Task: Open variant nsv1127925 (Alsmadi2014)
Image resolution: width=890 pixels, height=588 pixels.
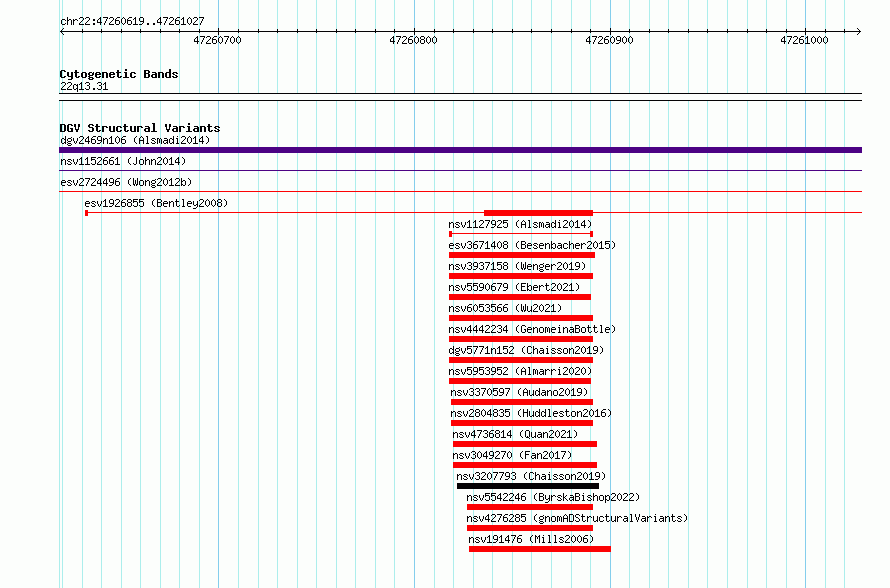Action: [520, 224]
